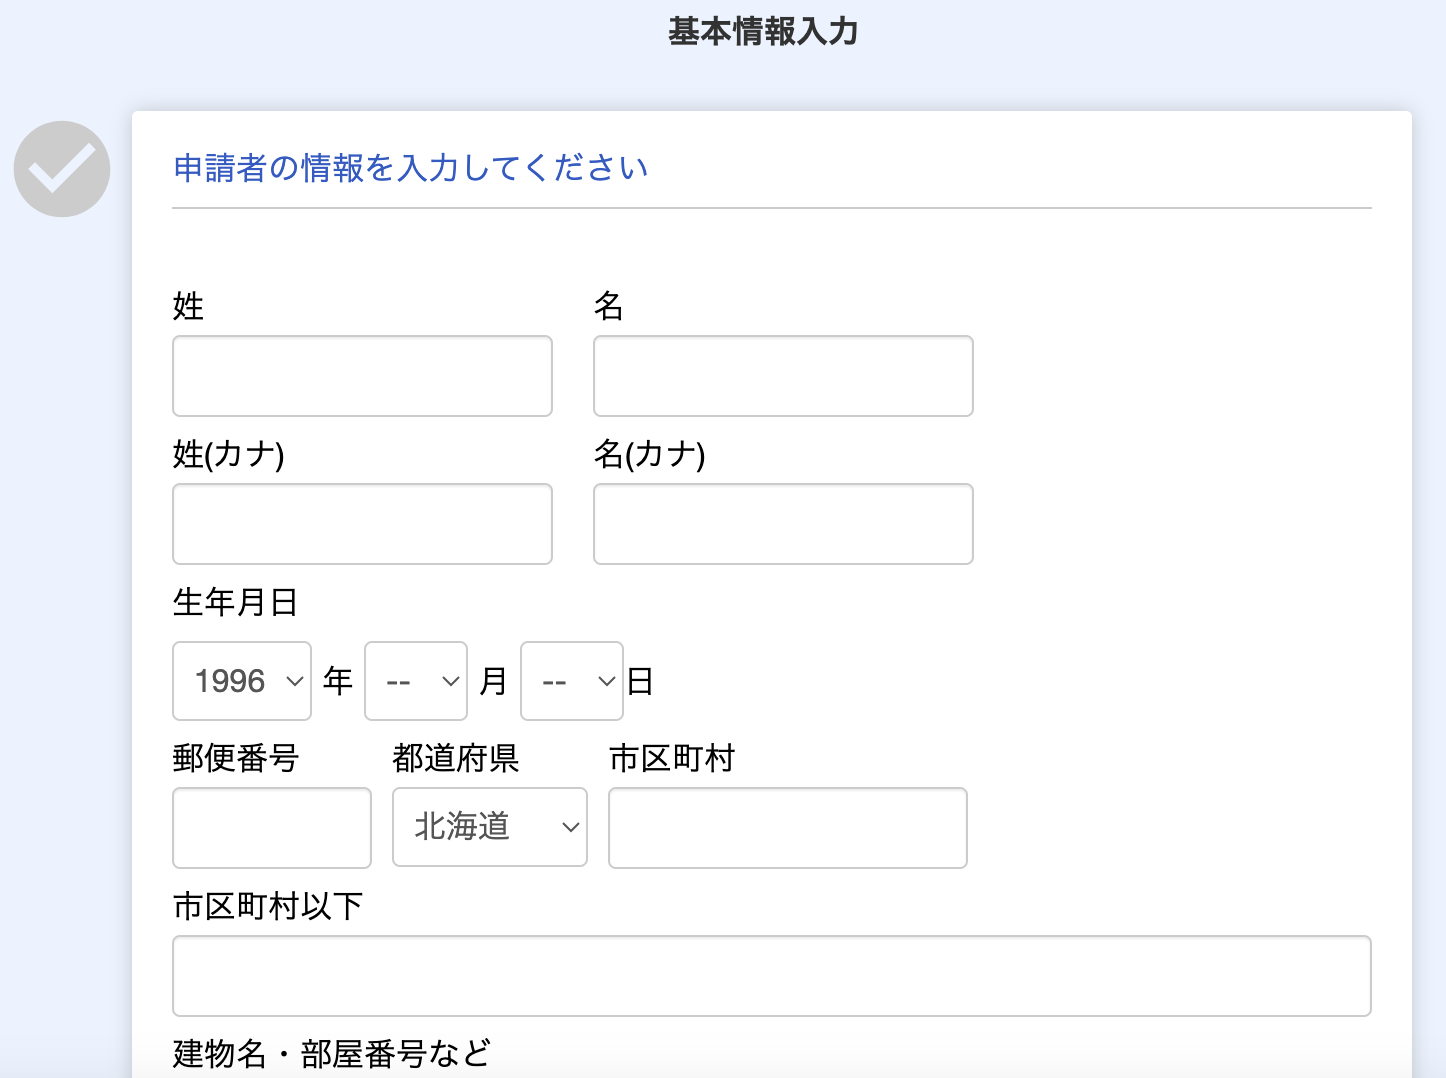Expand the 都道府県 dropdown showing 北海道
This screenshot has width=1446, height=1078.
(490, 827)
